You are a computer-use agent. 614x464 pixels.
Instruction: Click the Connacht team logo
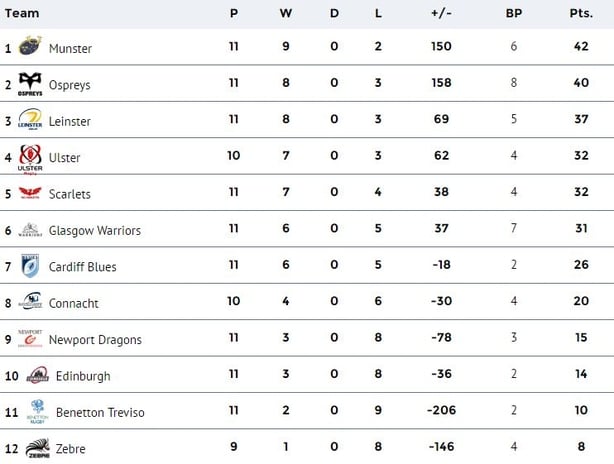tap(30, 301)
